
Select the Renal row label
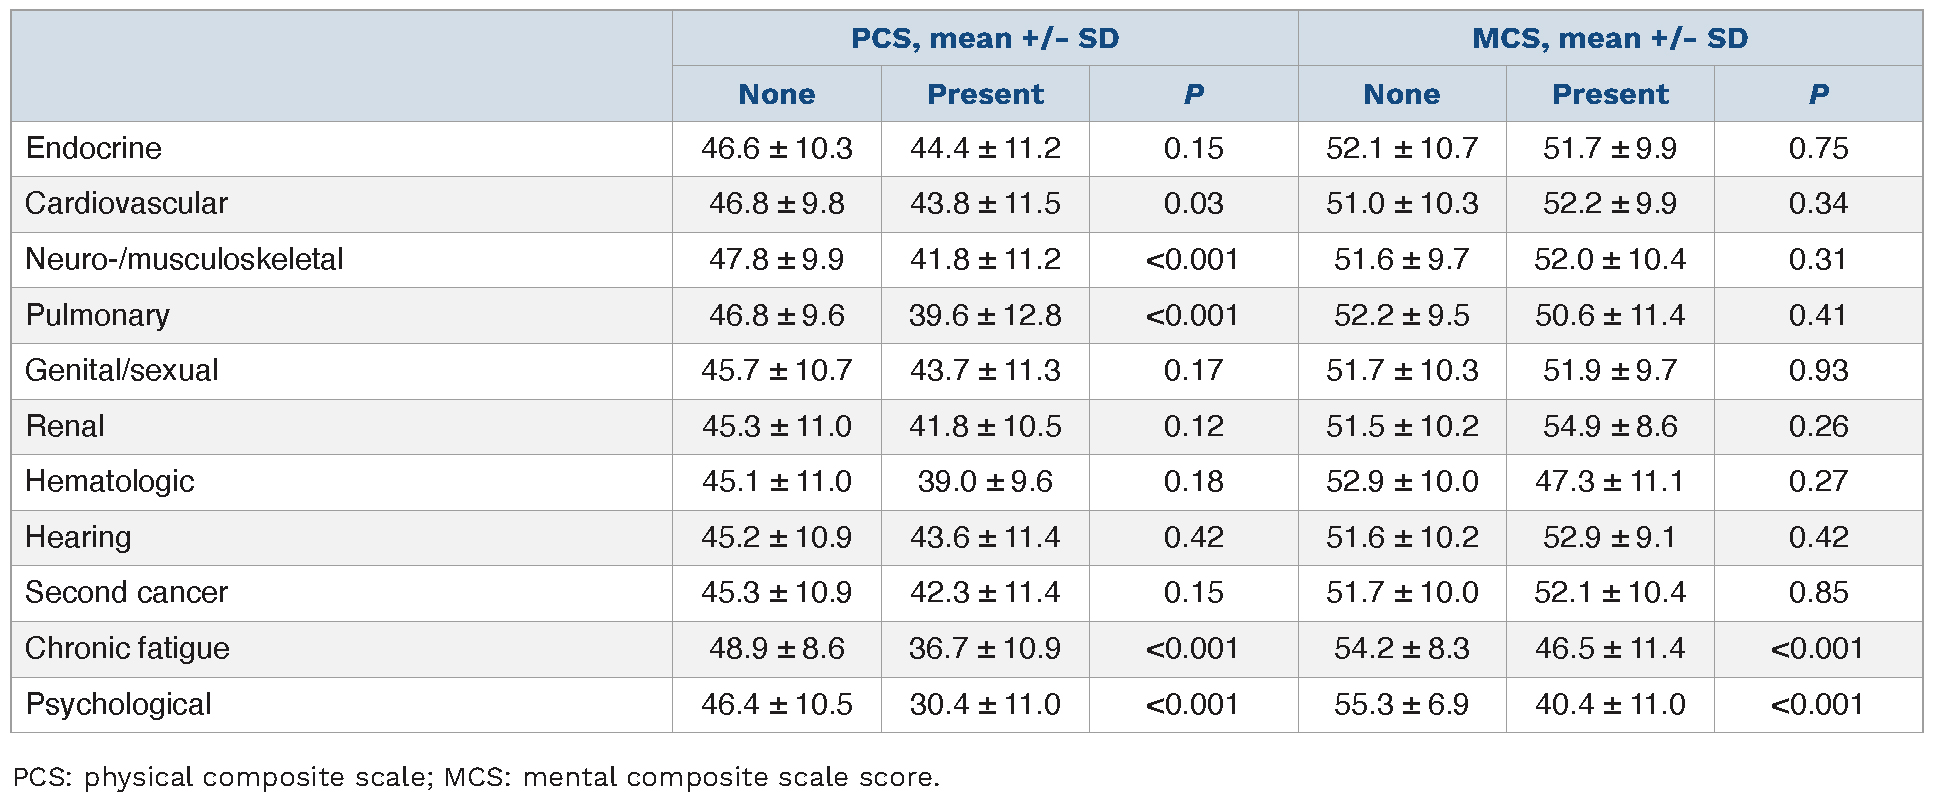[x=65, y=427]
